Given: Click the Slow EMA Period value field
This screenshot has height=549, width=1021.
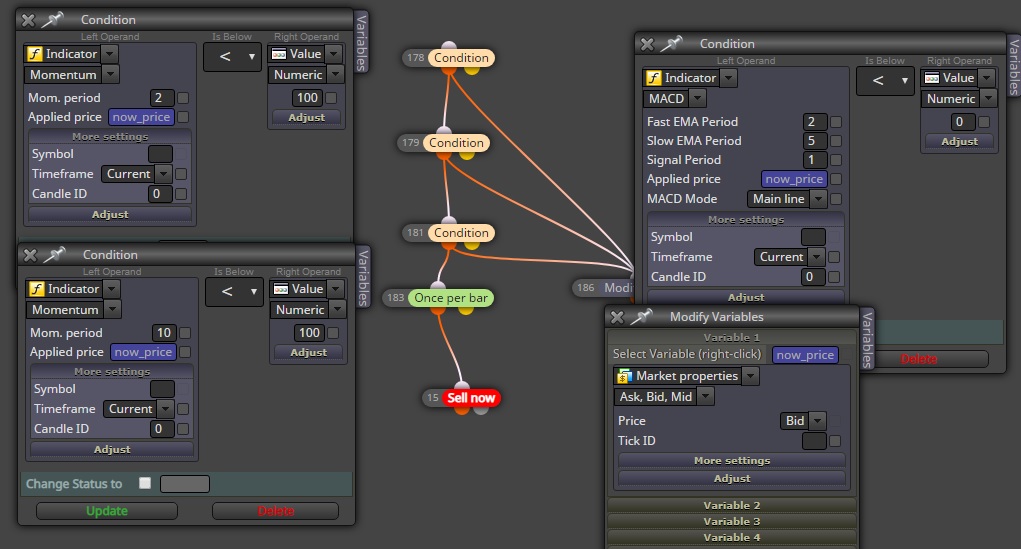Looking at the screenshot, I should 814,141.
